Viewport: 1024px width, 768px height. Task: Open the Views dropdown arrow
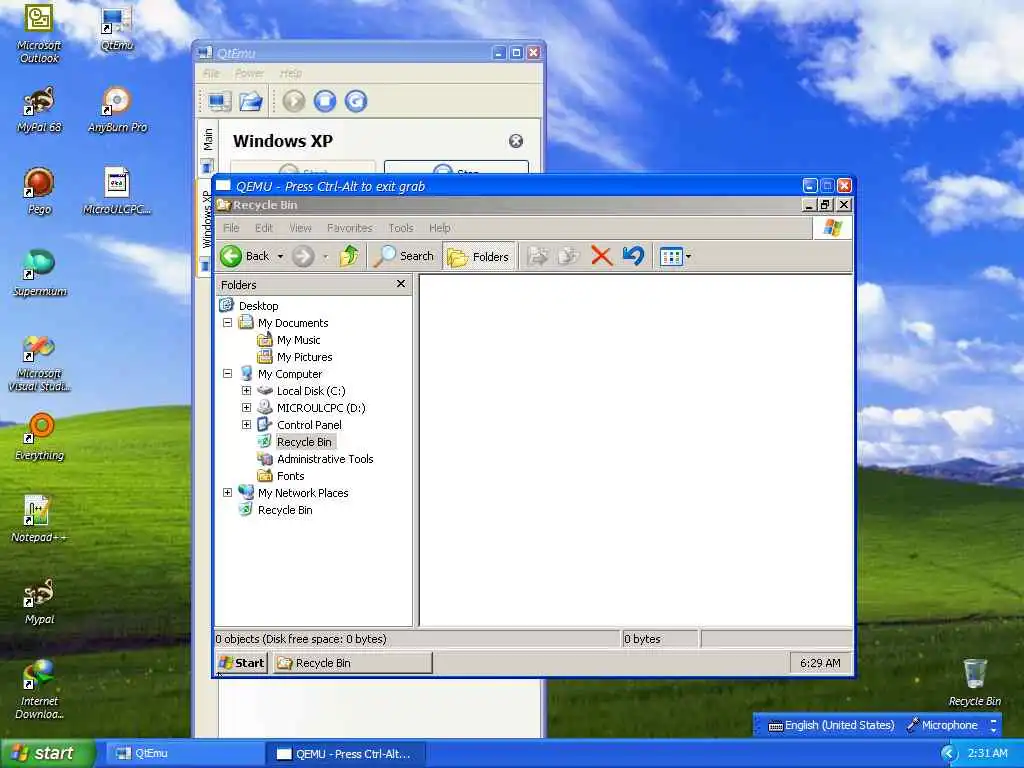[x=688, y=257]
